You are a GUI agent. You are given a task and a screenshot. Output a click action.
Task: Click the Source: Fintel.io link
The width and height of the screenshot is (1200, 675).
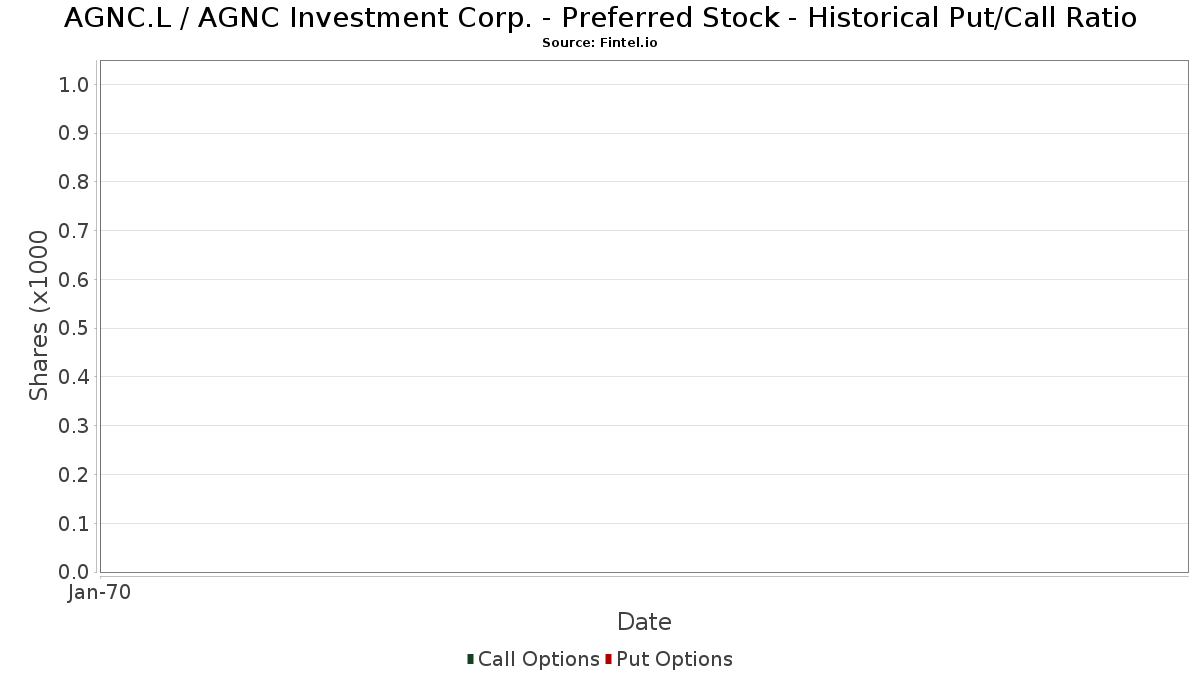point(599,43)
